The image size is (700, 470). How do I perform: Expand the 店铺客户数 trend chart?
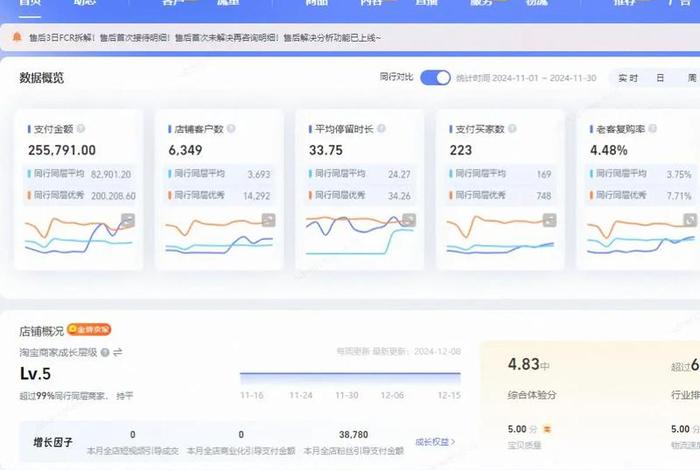268,220
